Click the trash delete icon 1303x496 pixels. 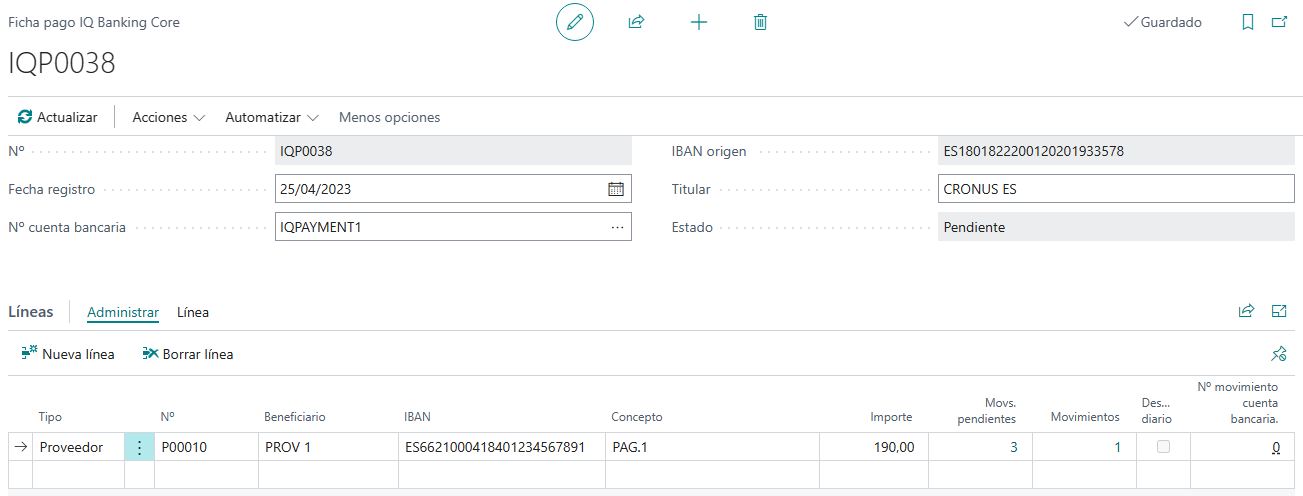pos(760,22)
